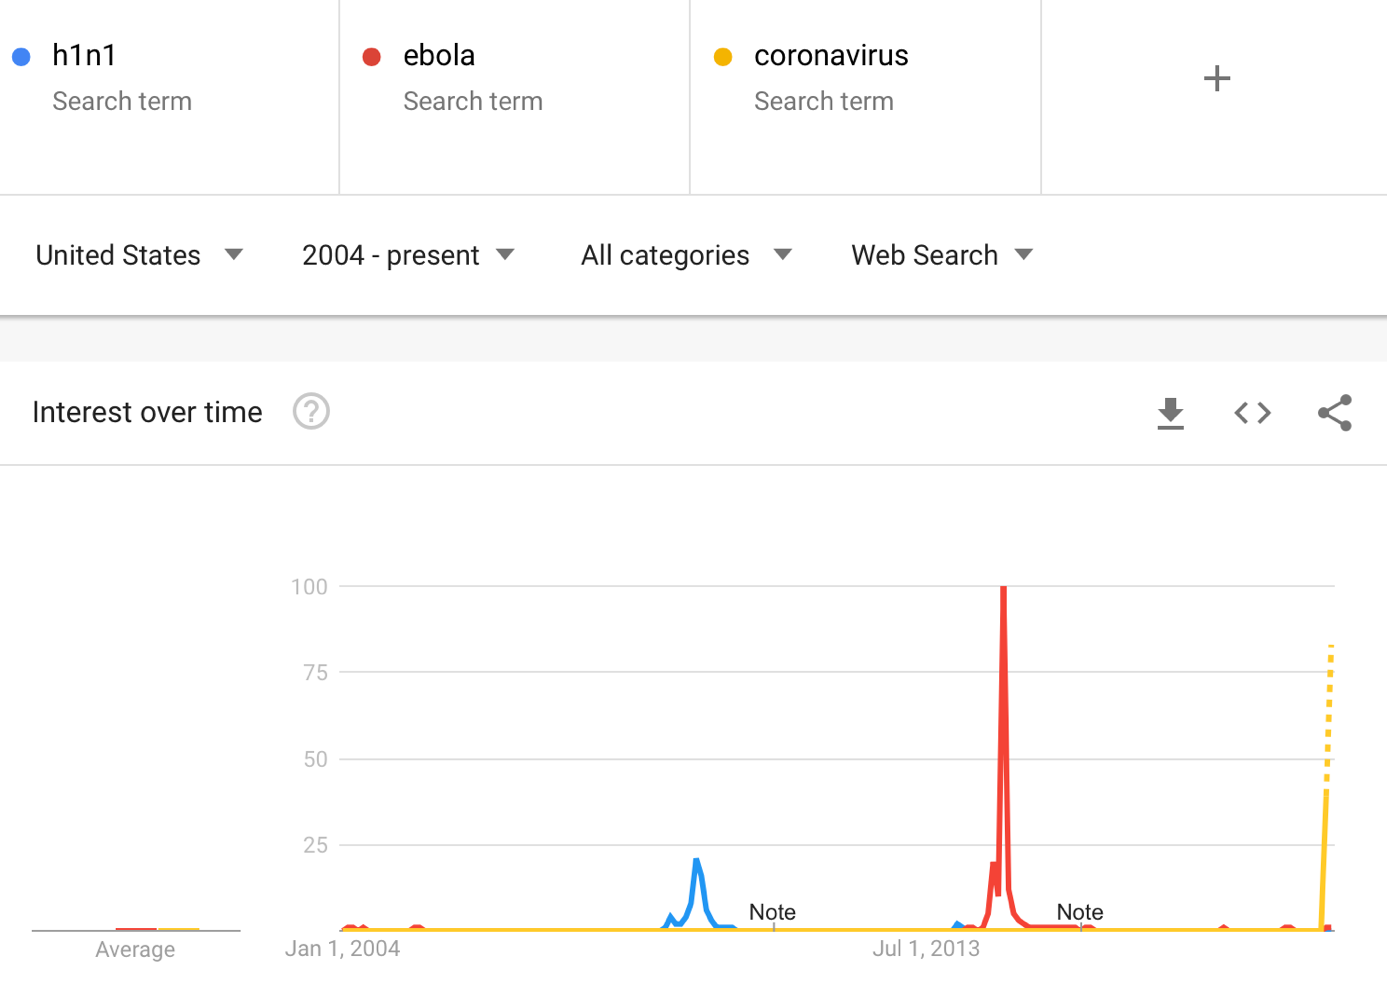
Task: Open the Web Search type dropdown
Action: (942, 255)
